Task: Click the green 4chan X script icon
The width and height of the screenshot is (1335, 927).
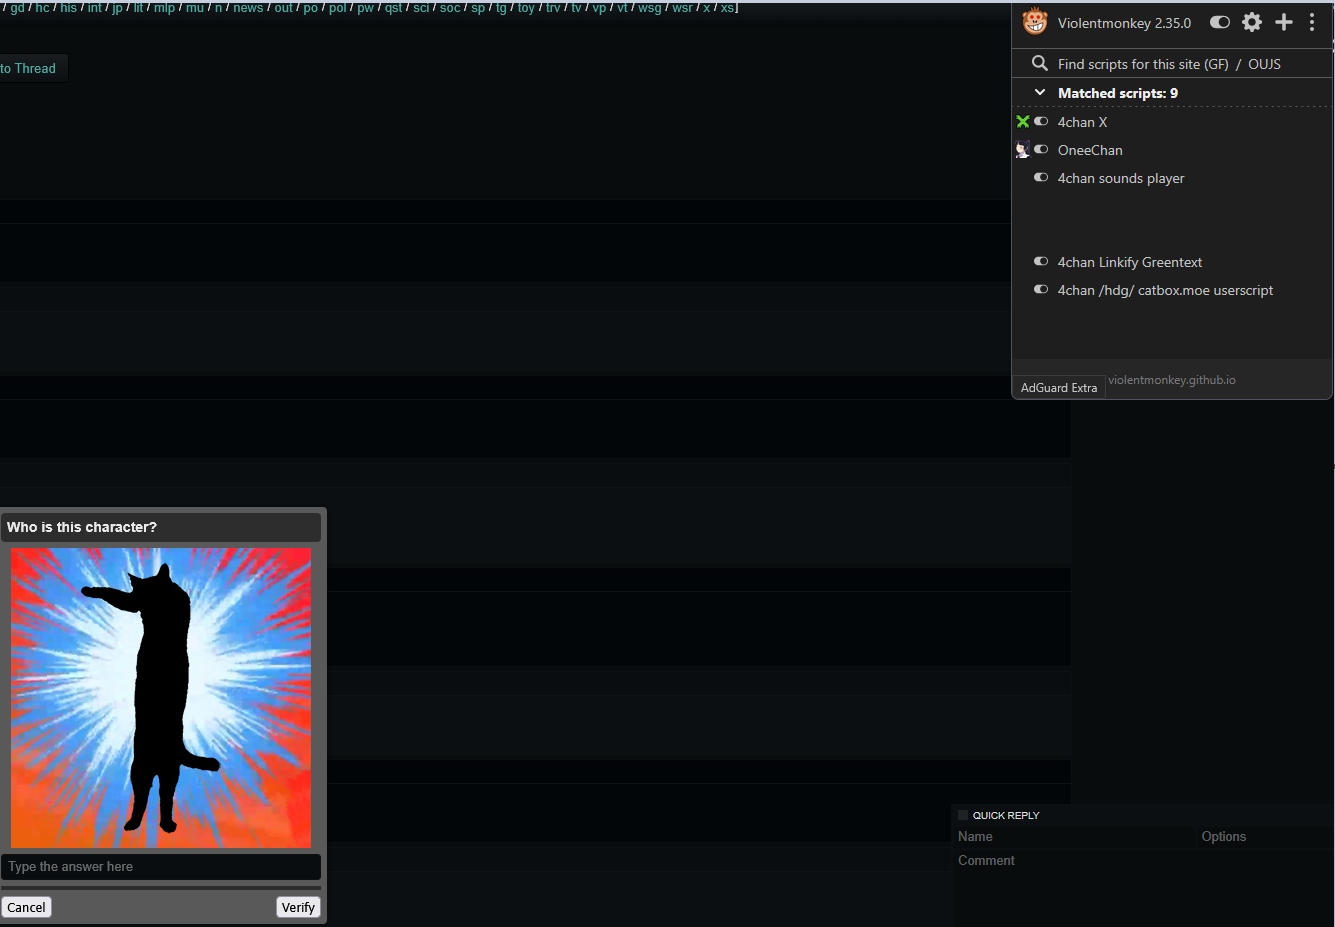Action: click(1023, 122)
